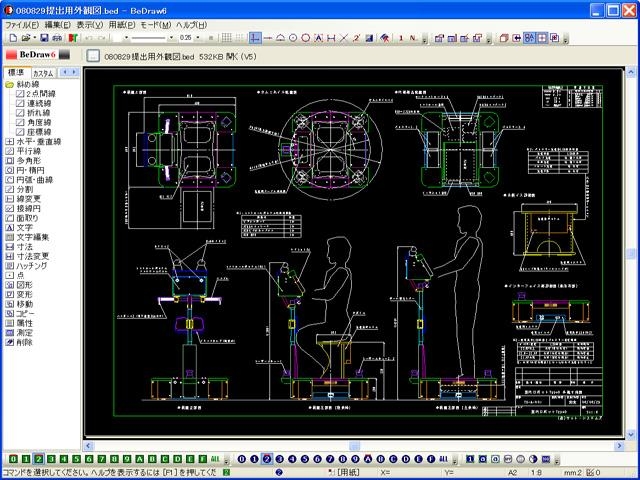Toggle green layer 1 button
This screenshot has height=480, width=640.
pos(26,460)
